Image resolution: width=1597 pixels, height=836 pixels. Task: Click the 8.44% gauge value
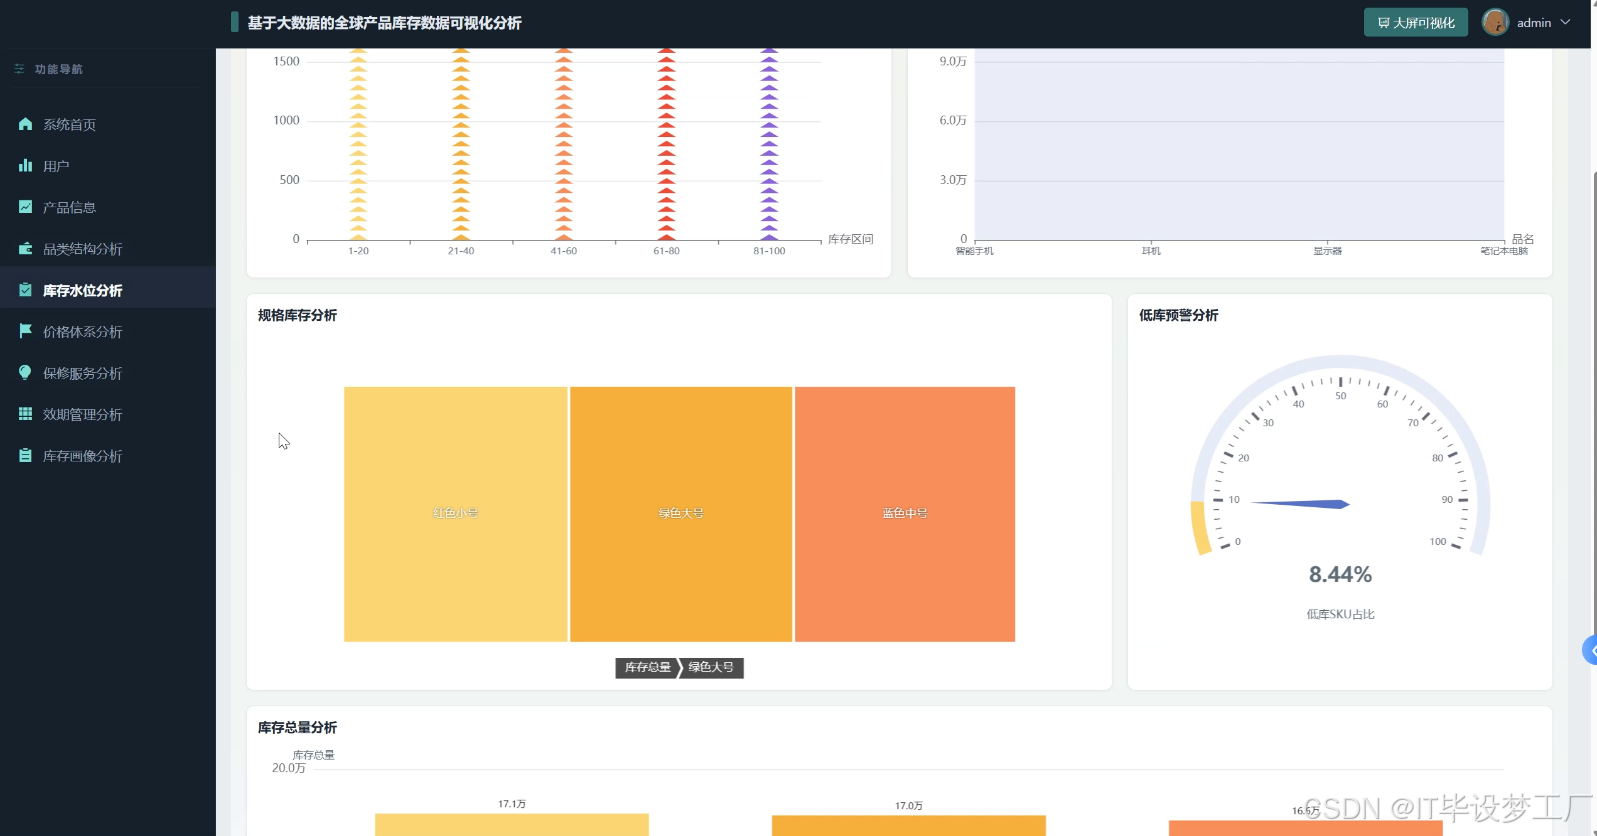tap(1340, 575)
